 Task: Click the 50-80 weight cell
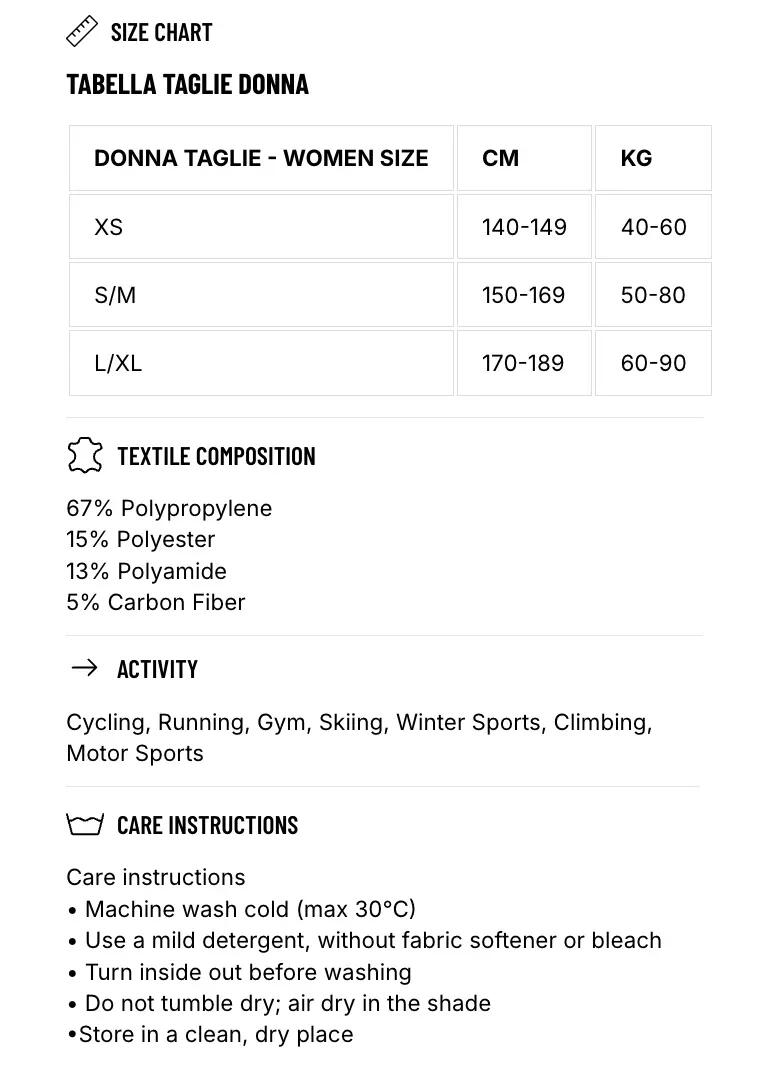tap(653, 295)
